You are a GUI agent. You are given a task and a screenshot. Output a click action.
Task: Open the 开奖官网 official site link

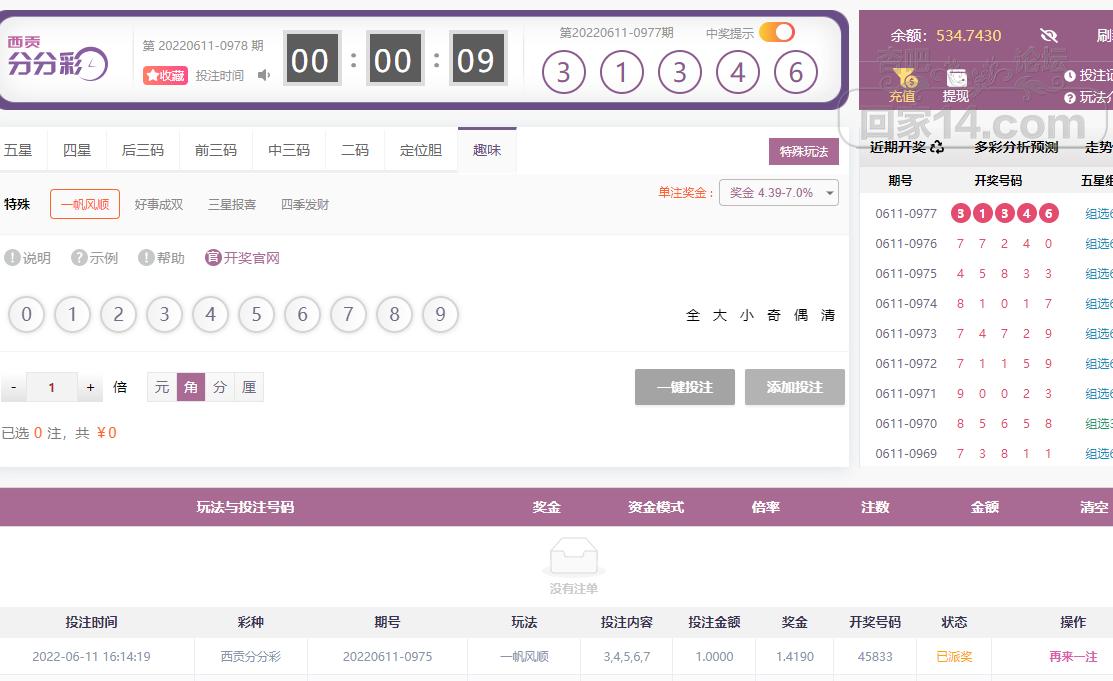(242, 258)
